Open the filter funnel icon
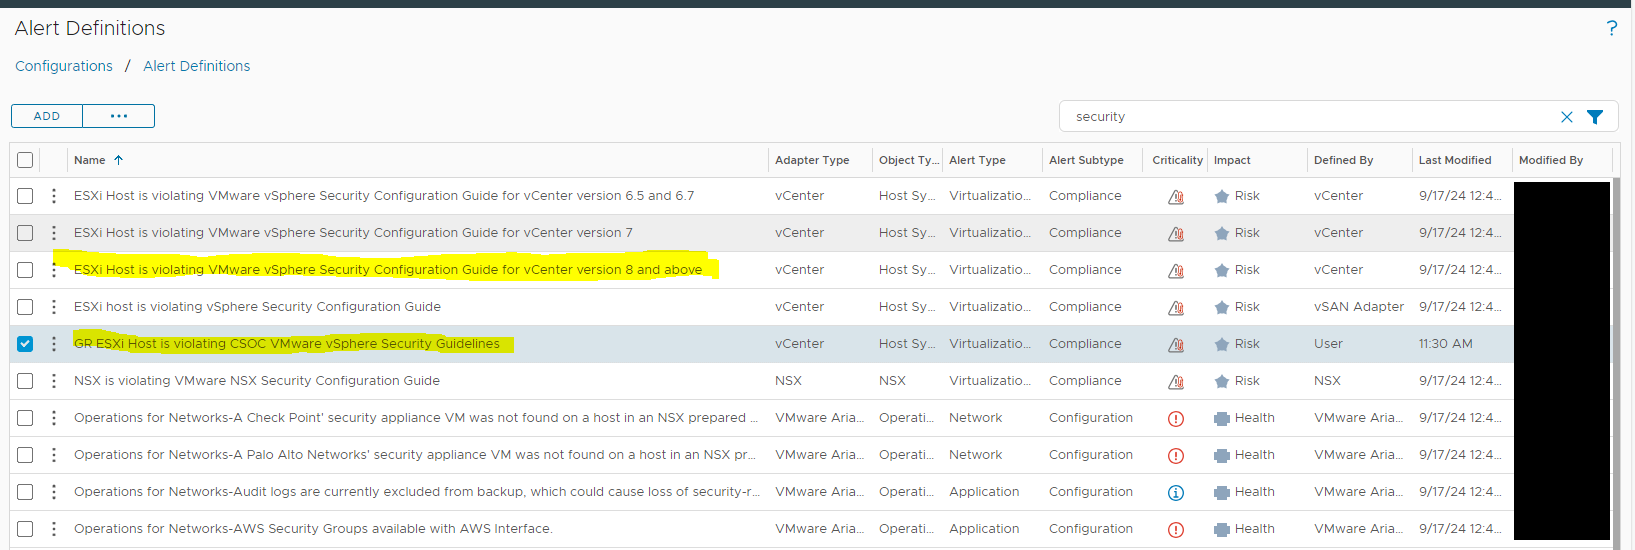The width and height of the screenshot is (1635, 550). (x=1595, y=117)
